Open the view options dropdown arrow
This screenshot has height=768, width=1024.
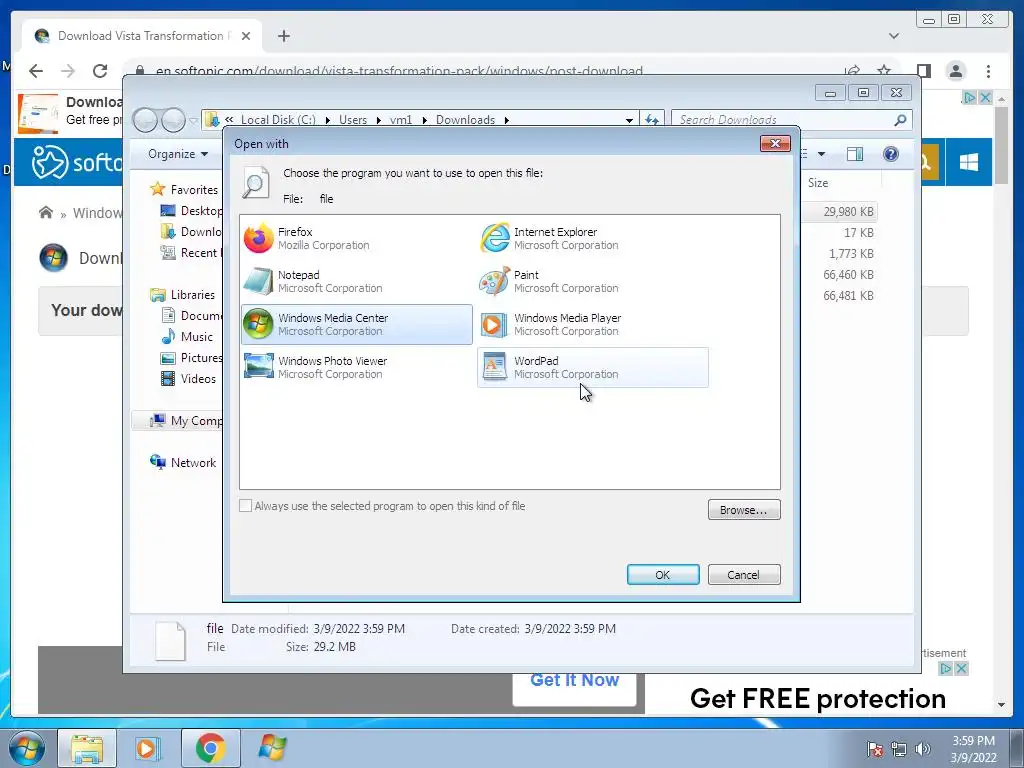tap(822, 154)
